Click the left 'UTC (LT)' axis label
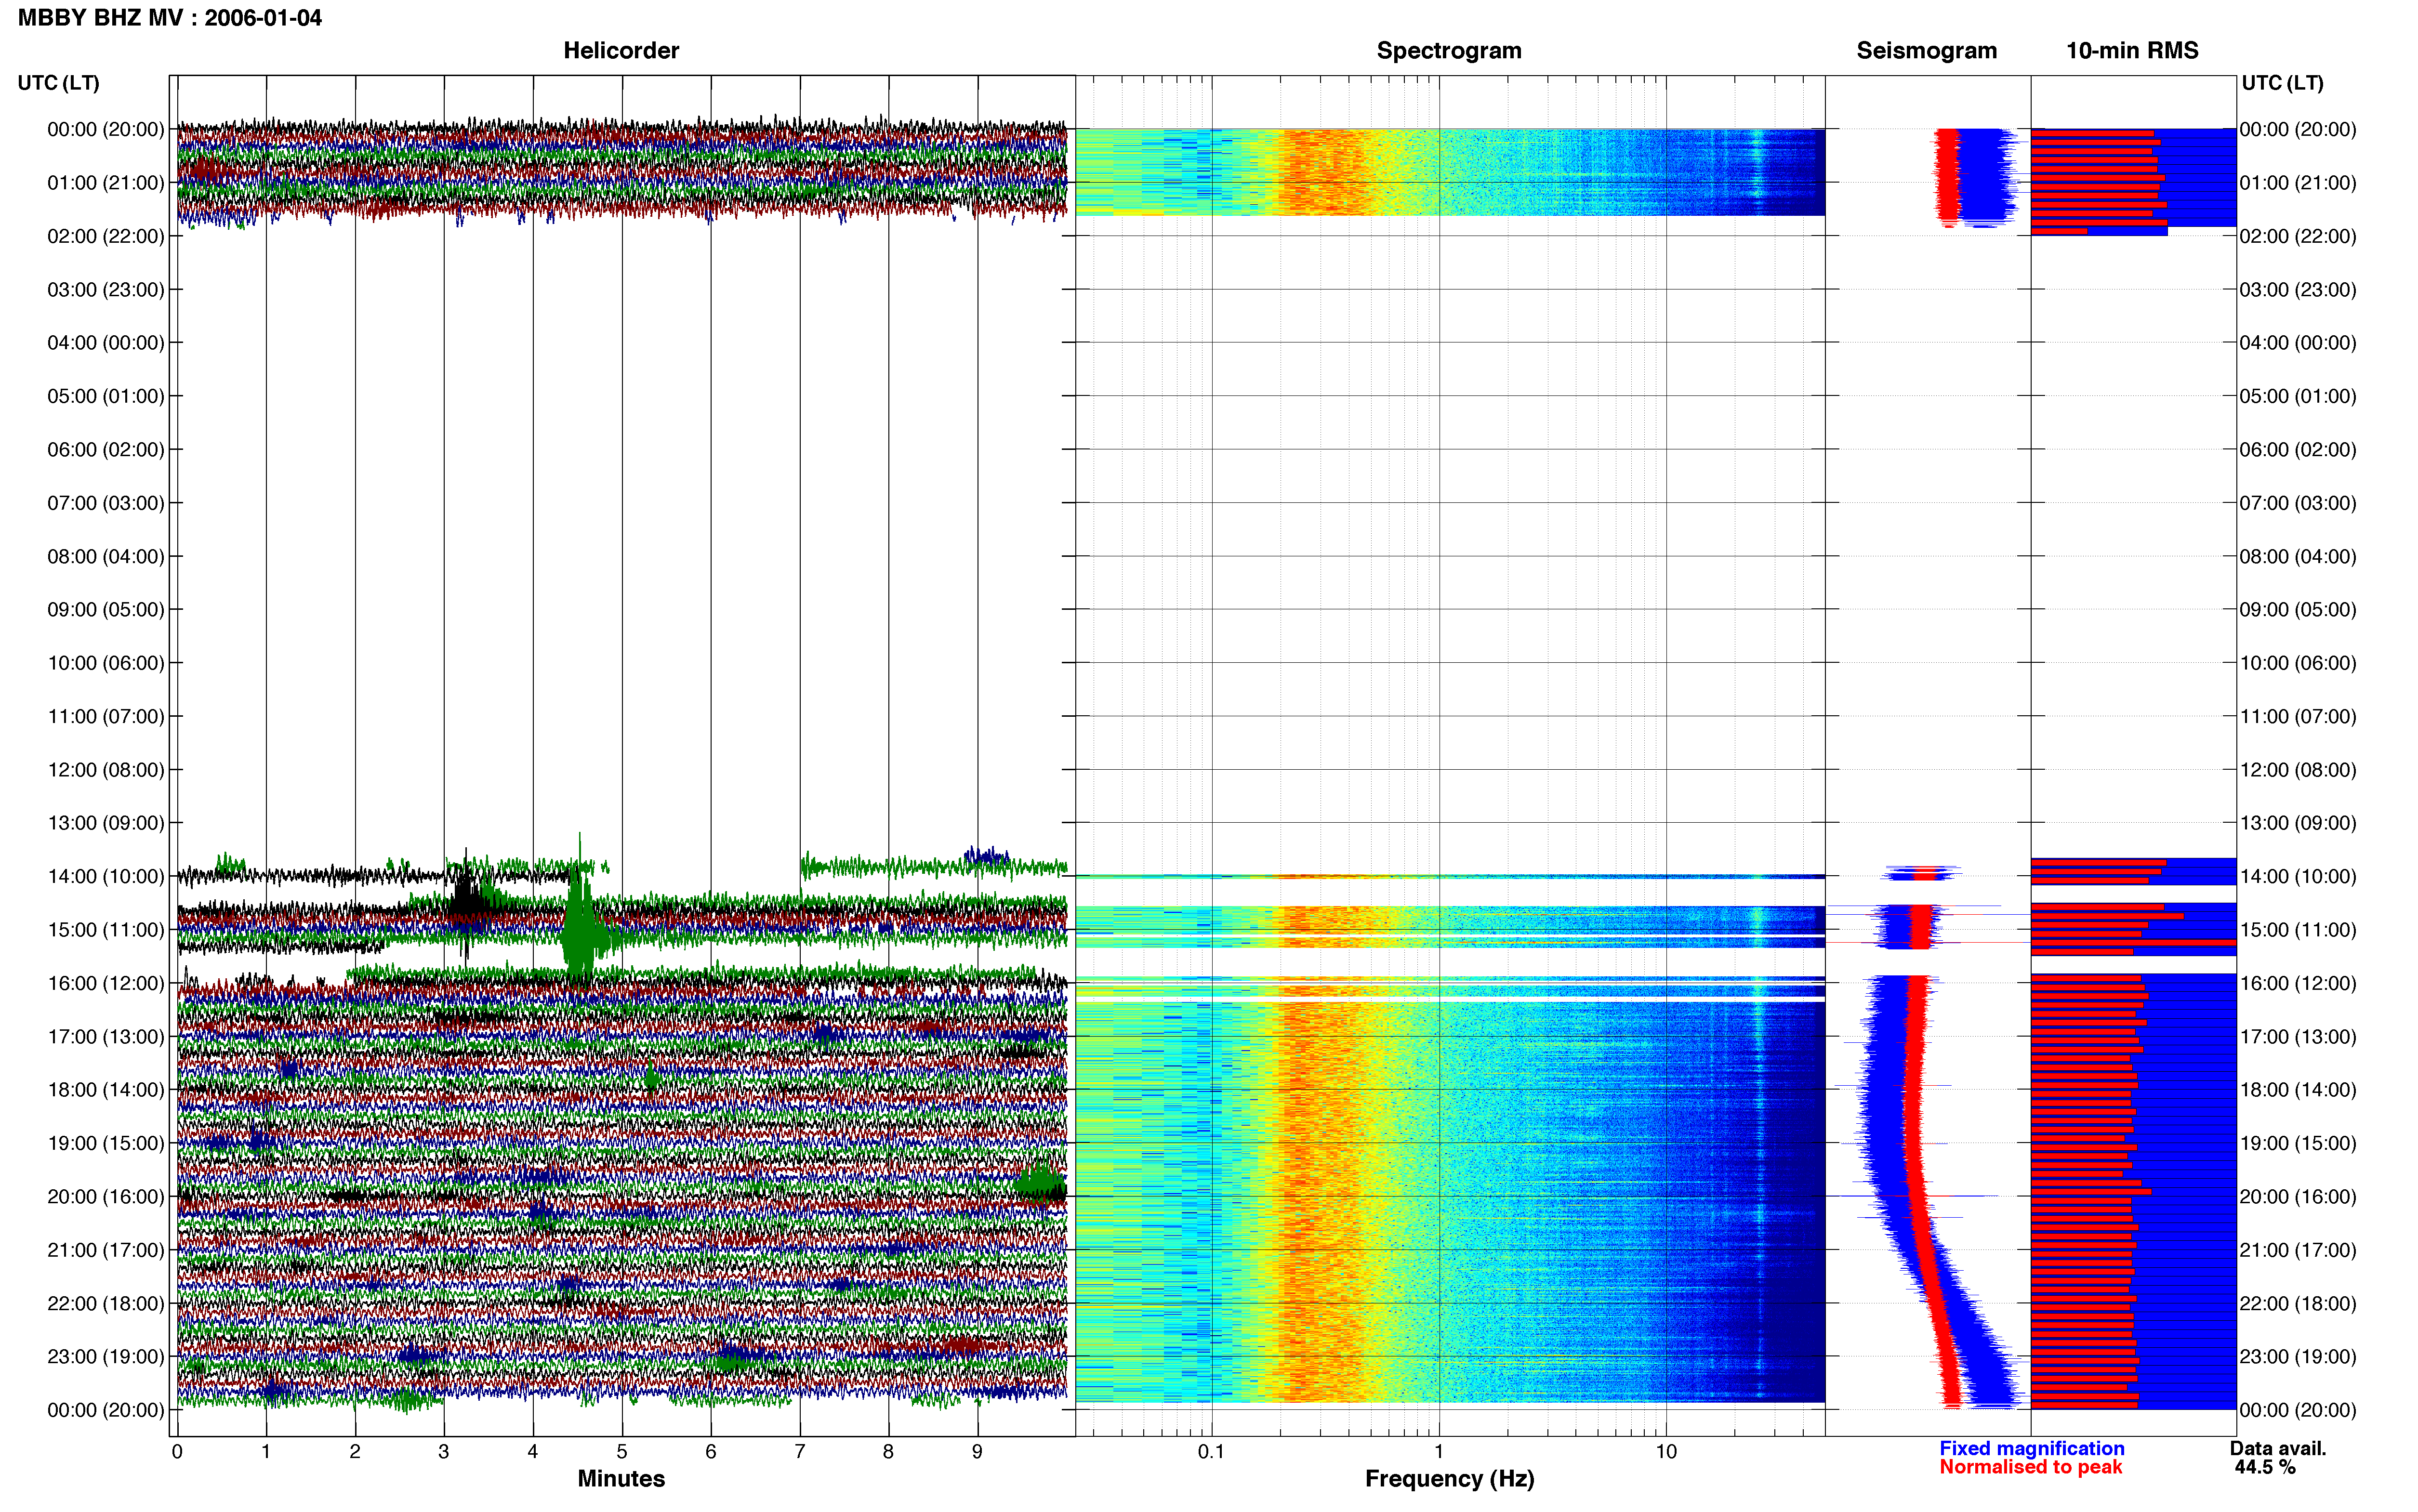Viewport: 2418px width, 1512px height. (x=58, y=82)
